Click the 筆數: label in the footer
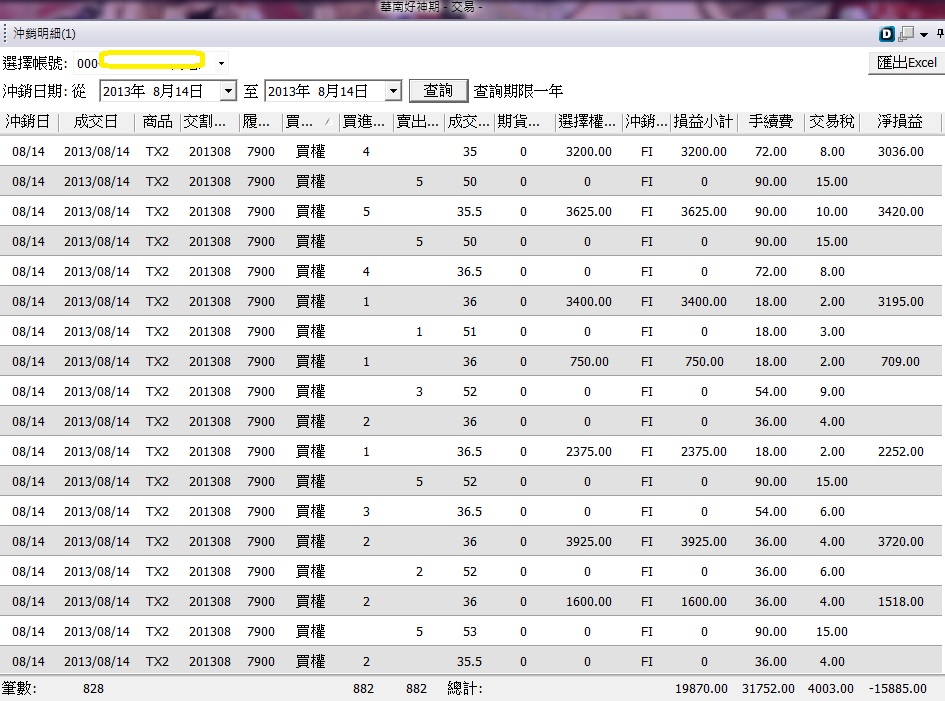Viewport: 945px width, 701px height. [19, 688]
